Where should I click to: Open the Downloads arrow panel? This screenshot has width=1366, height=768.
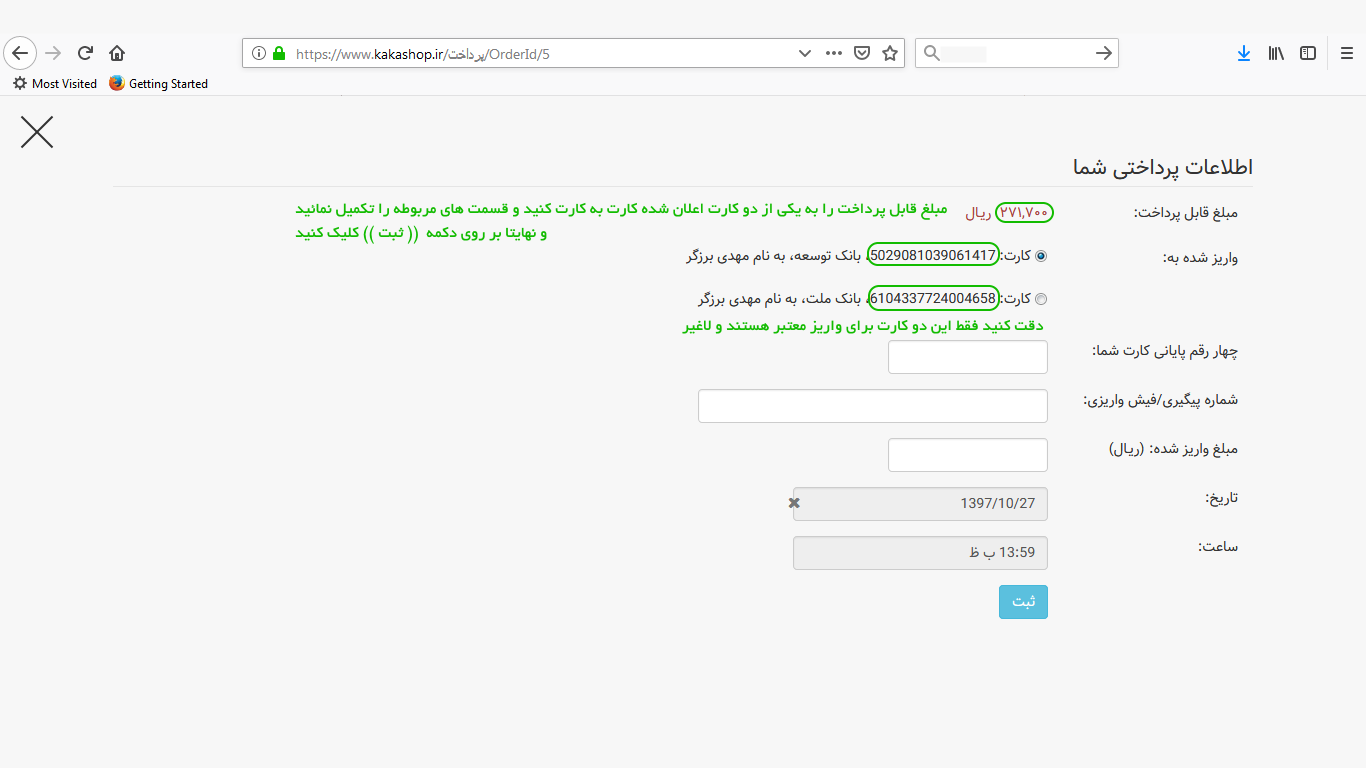(x=1243, y=53)
